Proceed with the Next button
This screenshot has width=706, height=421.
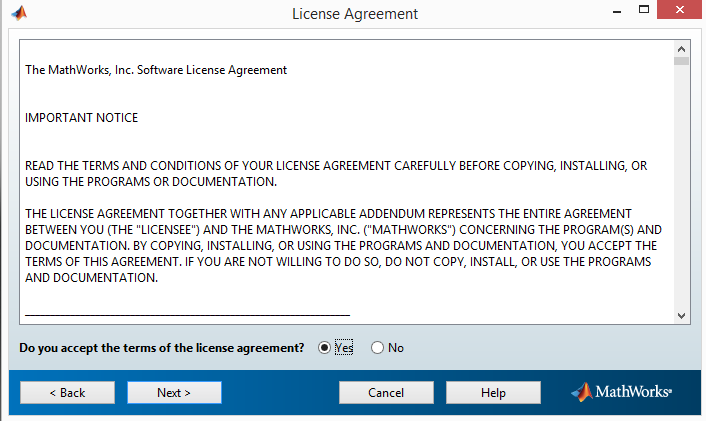174,393
